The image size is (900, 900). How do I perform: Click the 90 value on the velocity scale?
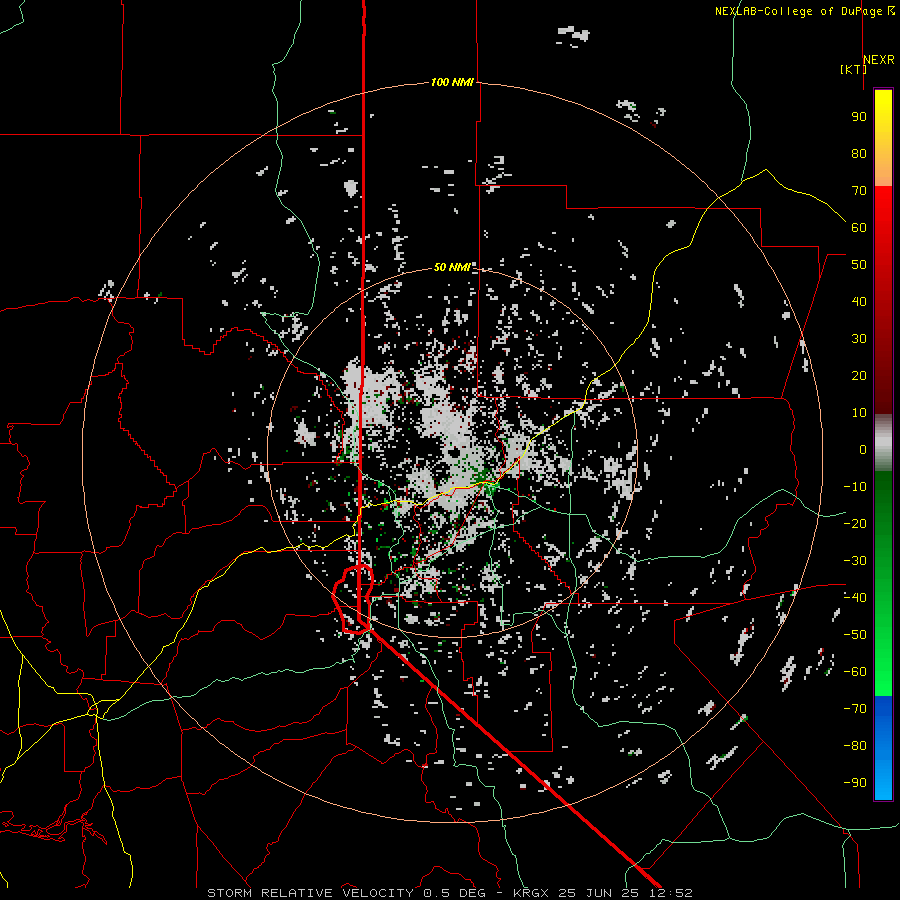pos(859,117)
